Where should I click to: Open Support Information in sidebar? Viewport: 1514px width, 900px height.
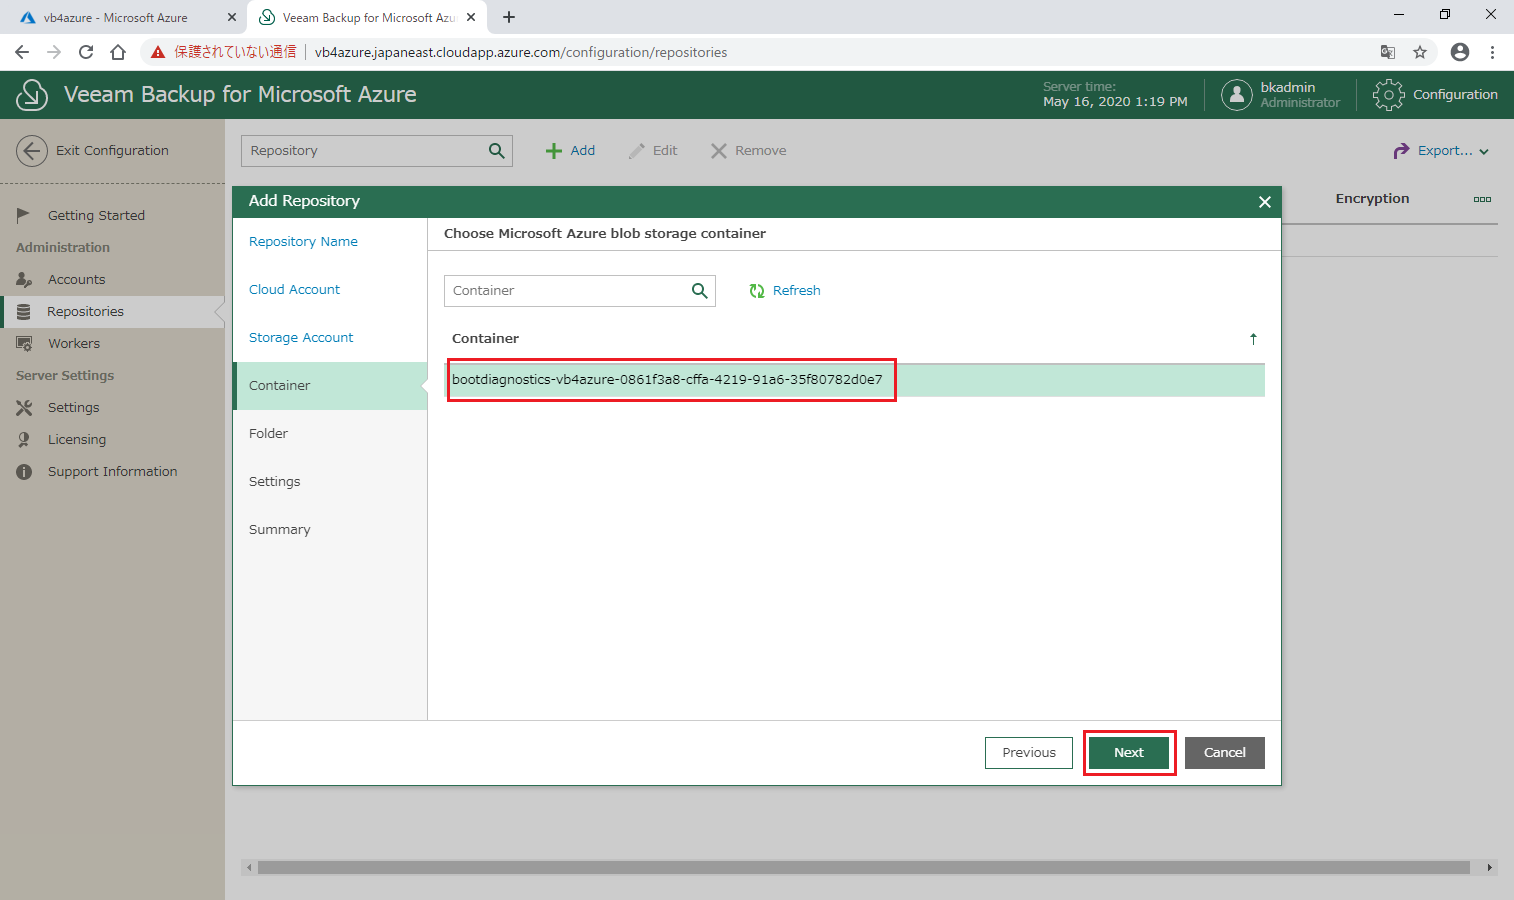[112, 471]
